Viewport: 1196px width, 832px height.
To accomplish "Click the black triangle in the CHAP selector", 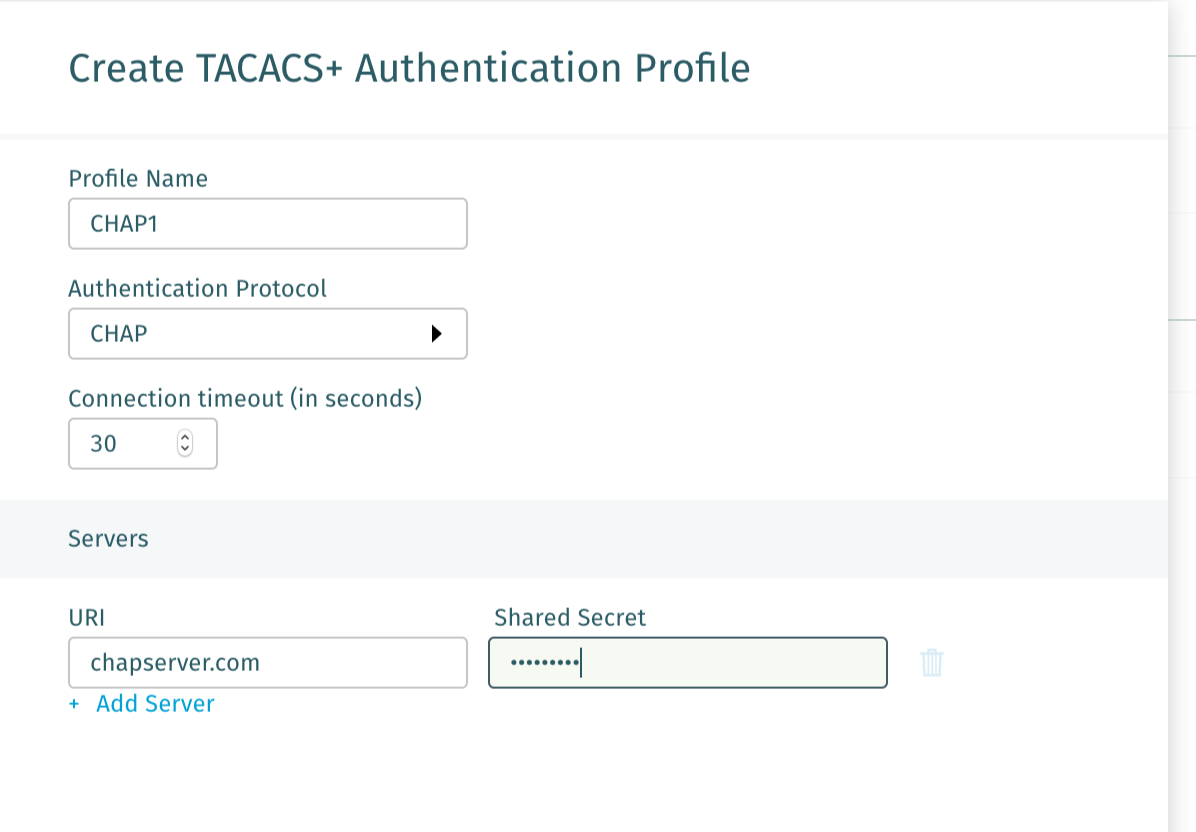I will tap(437, 333).
